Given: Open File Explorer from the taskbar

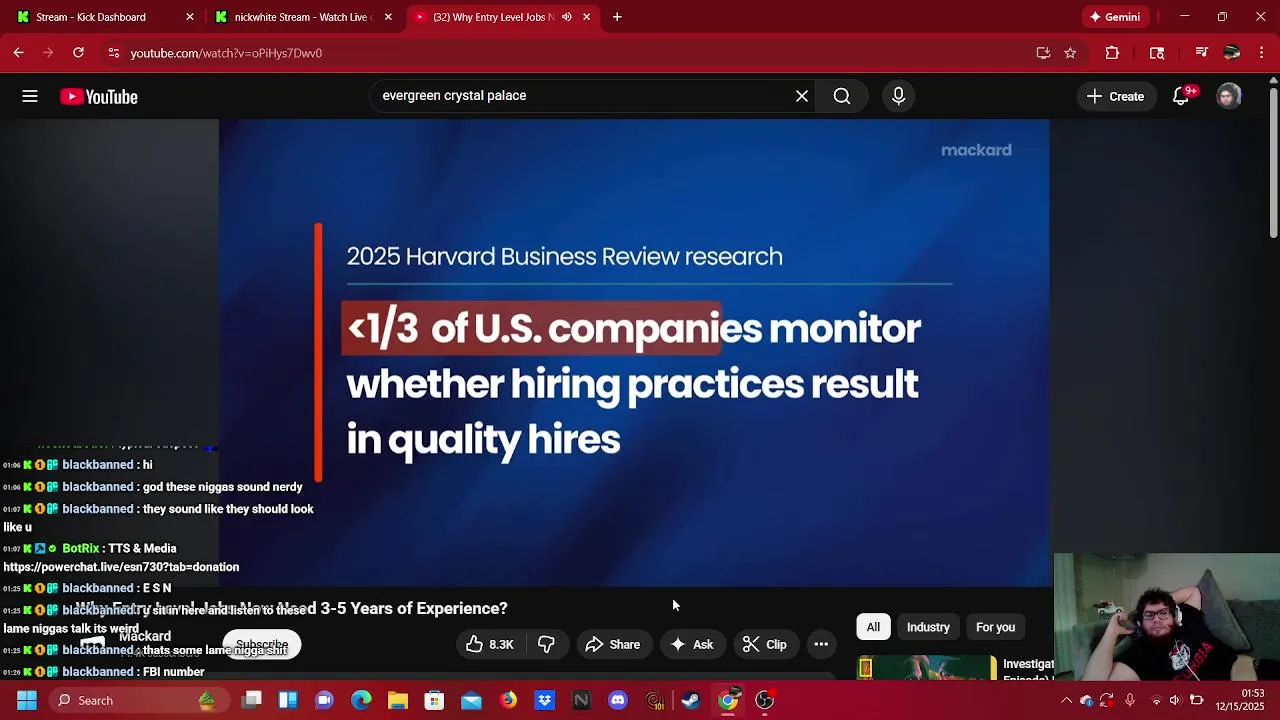Looking at the screenshot, I should pyautogui.click(x=398, y=700).
